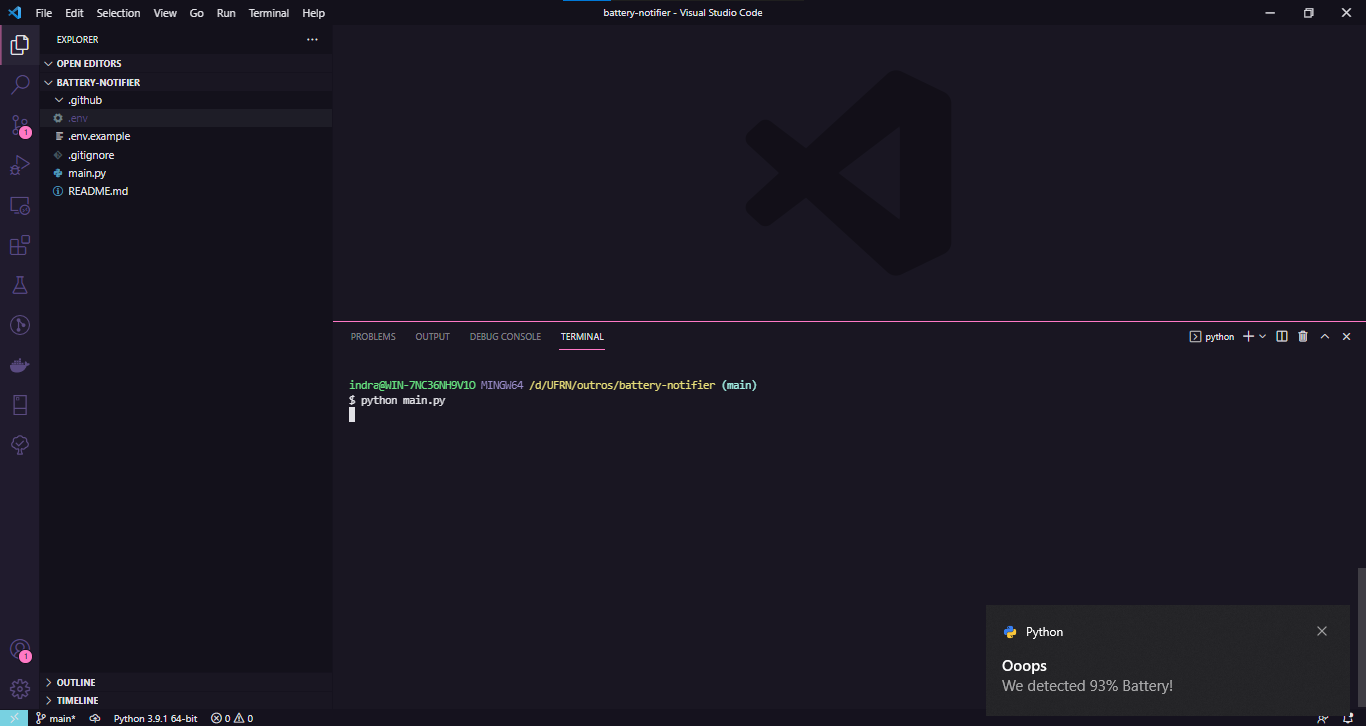Open the Git graph activity icon
Screen dimensions: 1366x726
[x=19, y=325]
